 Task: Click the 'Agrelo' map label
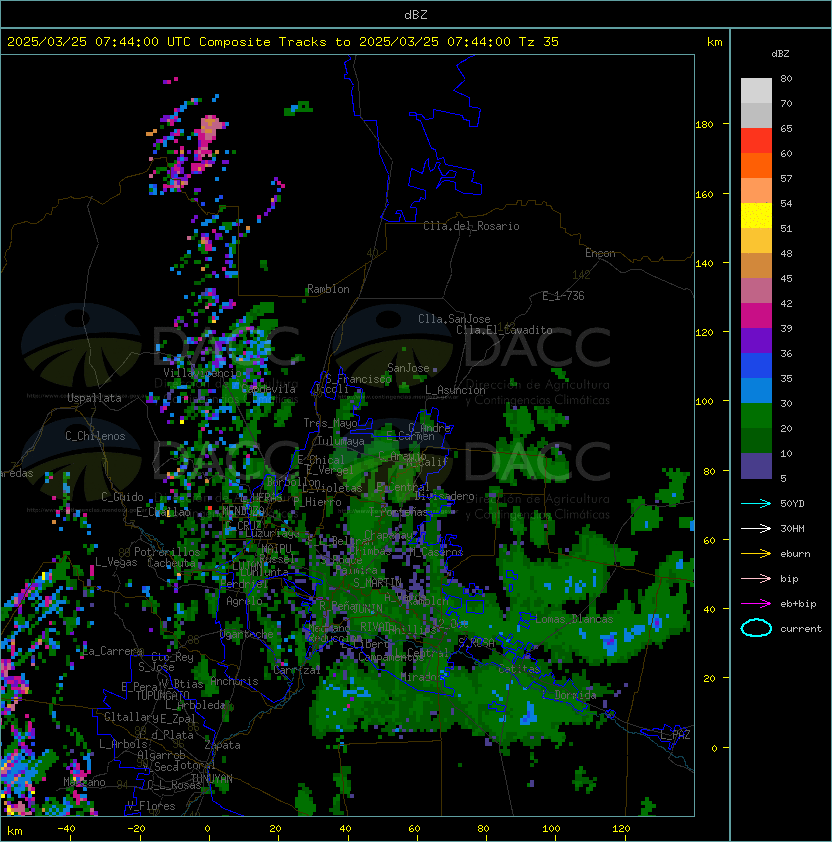click(x=244, y=601)
